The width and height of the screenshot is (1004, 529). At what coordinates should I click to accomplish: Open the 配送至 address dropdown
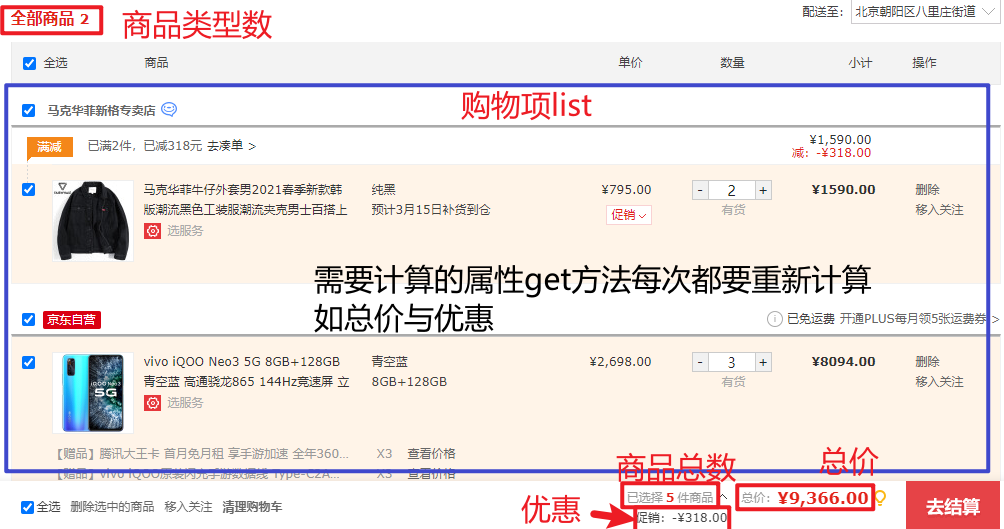click(x=925, y=12)
